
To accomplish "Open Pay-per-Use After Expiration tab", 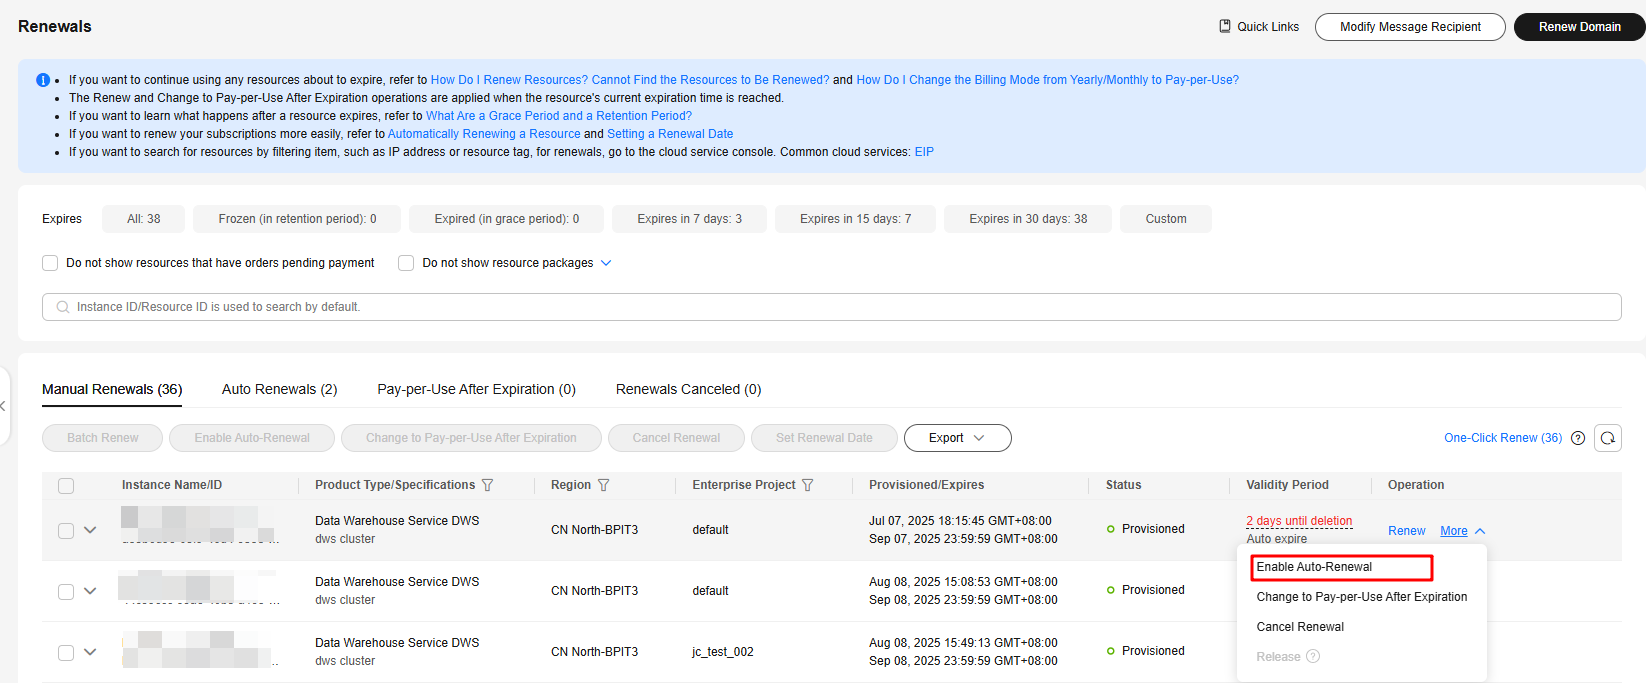I will pos(476,389).
